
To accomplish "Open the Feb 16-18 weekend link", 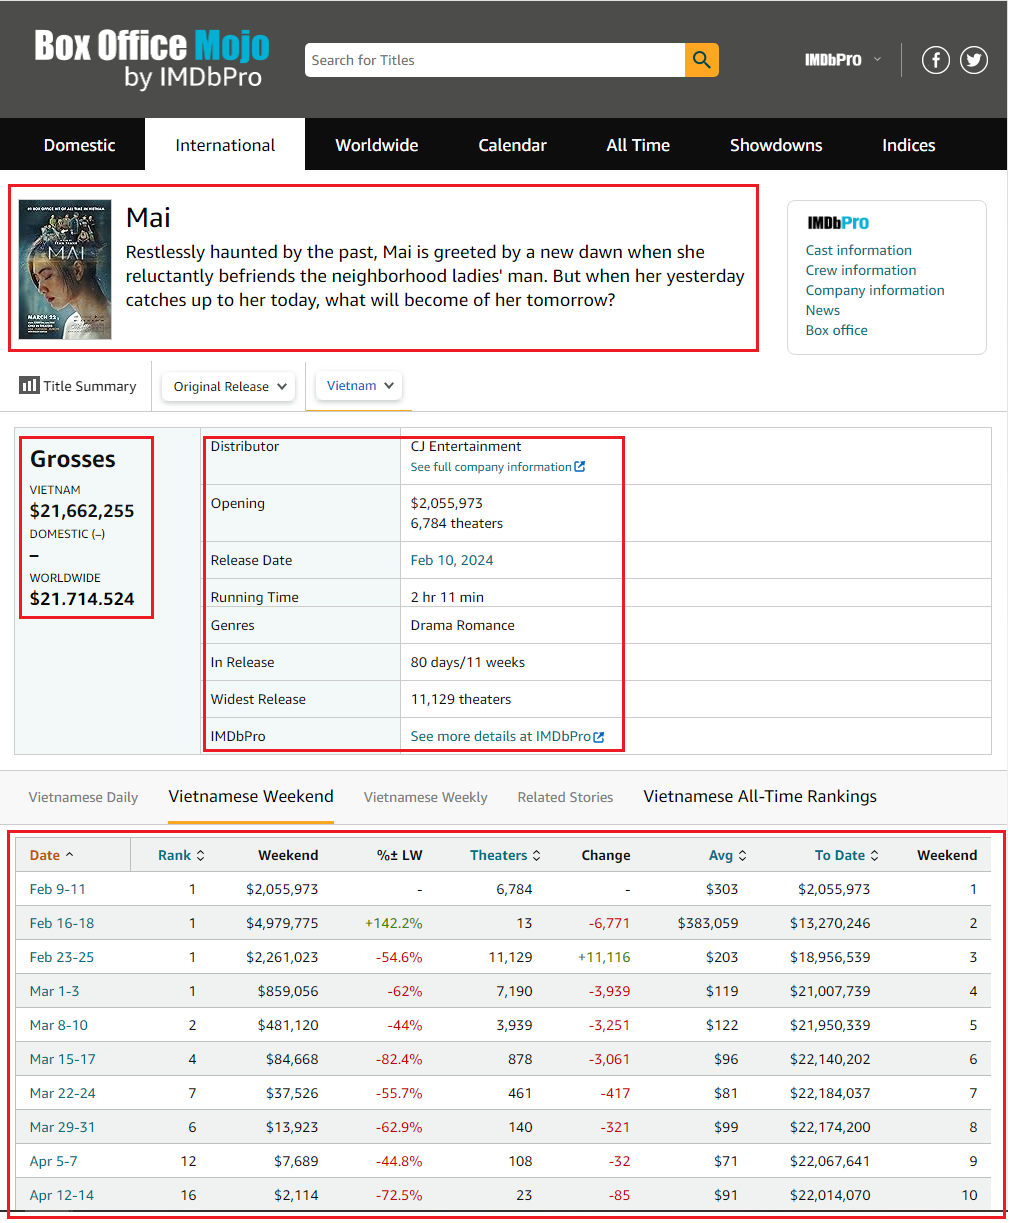I will click(62, 923).
